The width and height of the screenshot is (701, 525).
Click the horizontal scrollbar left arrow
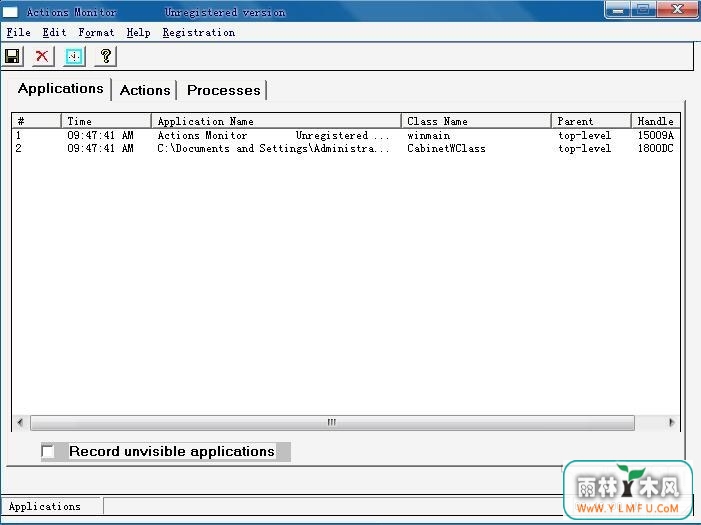20,422
